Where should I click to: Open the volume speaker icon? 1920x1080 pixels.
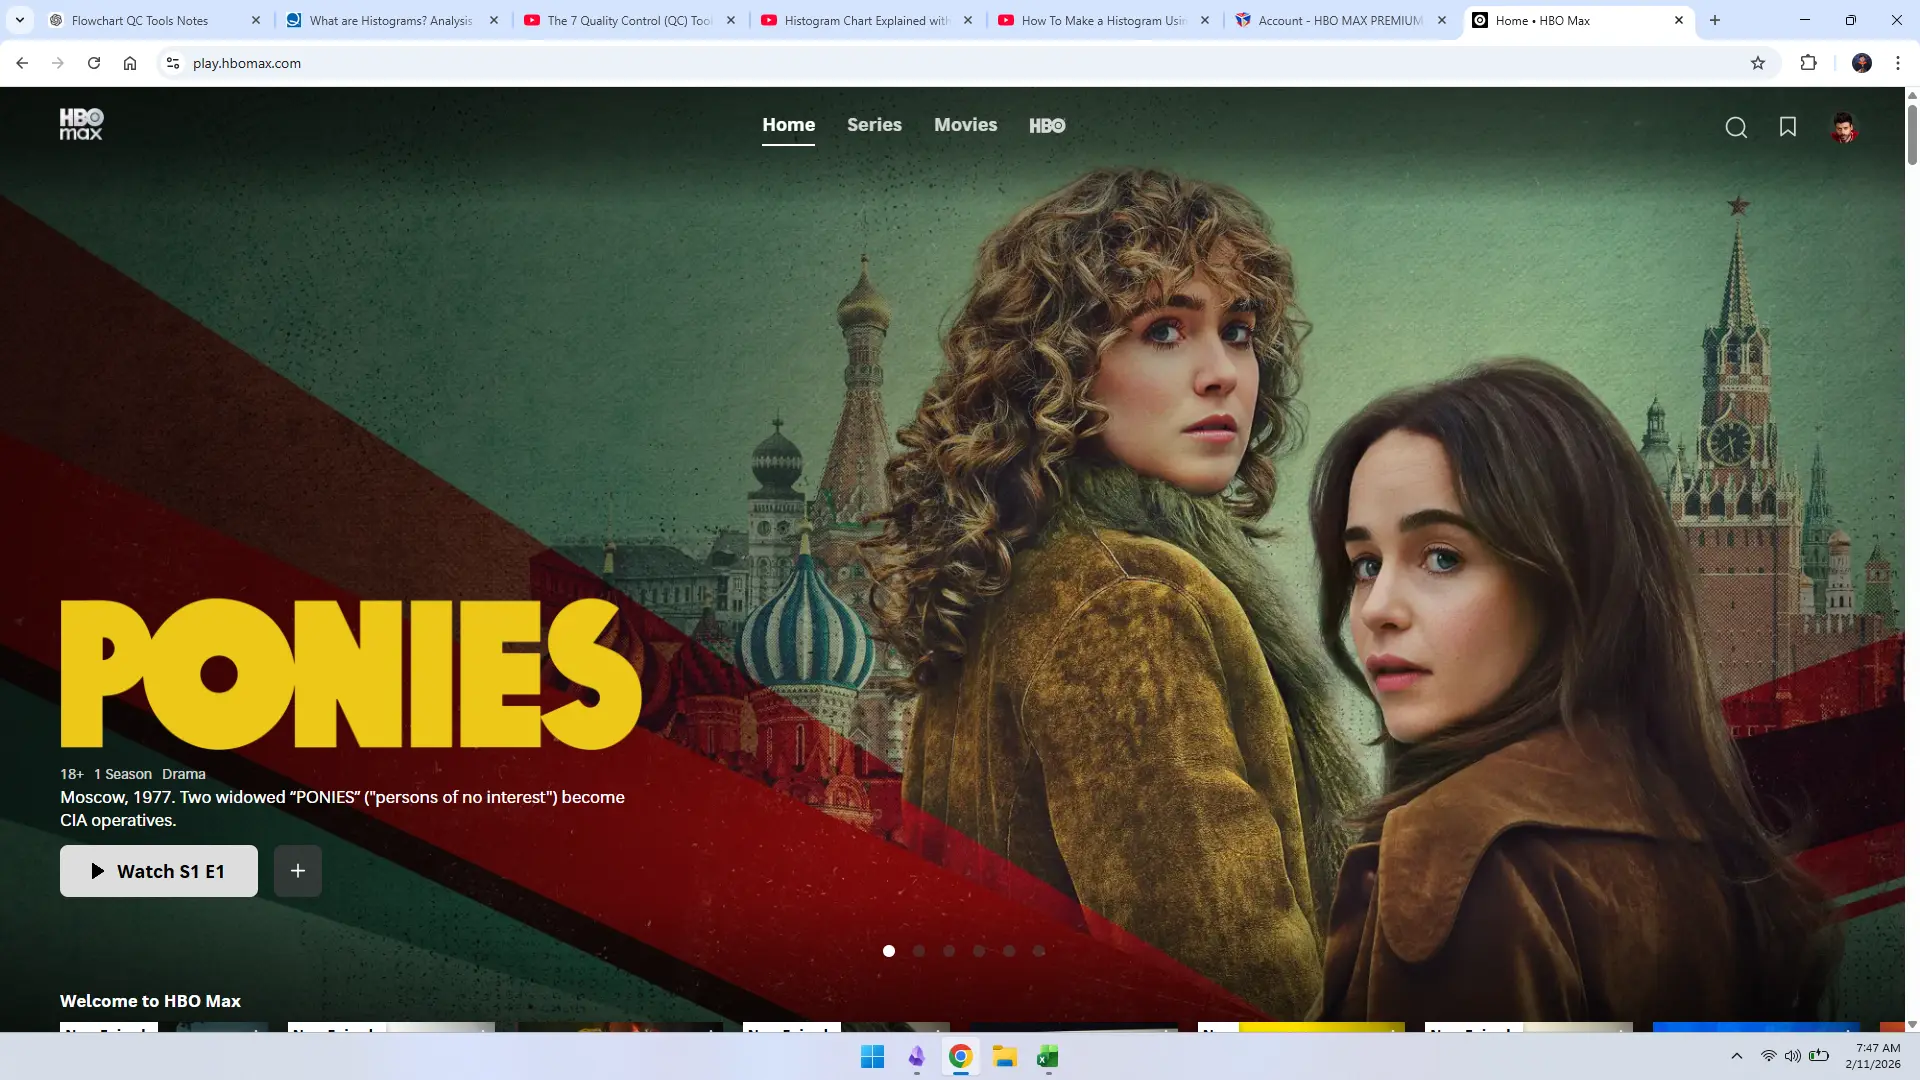(1793, 1056)
